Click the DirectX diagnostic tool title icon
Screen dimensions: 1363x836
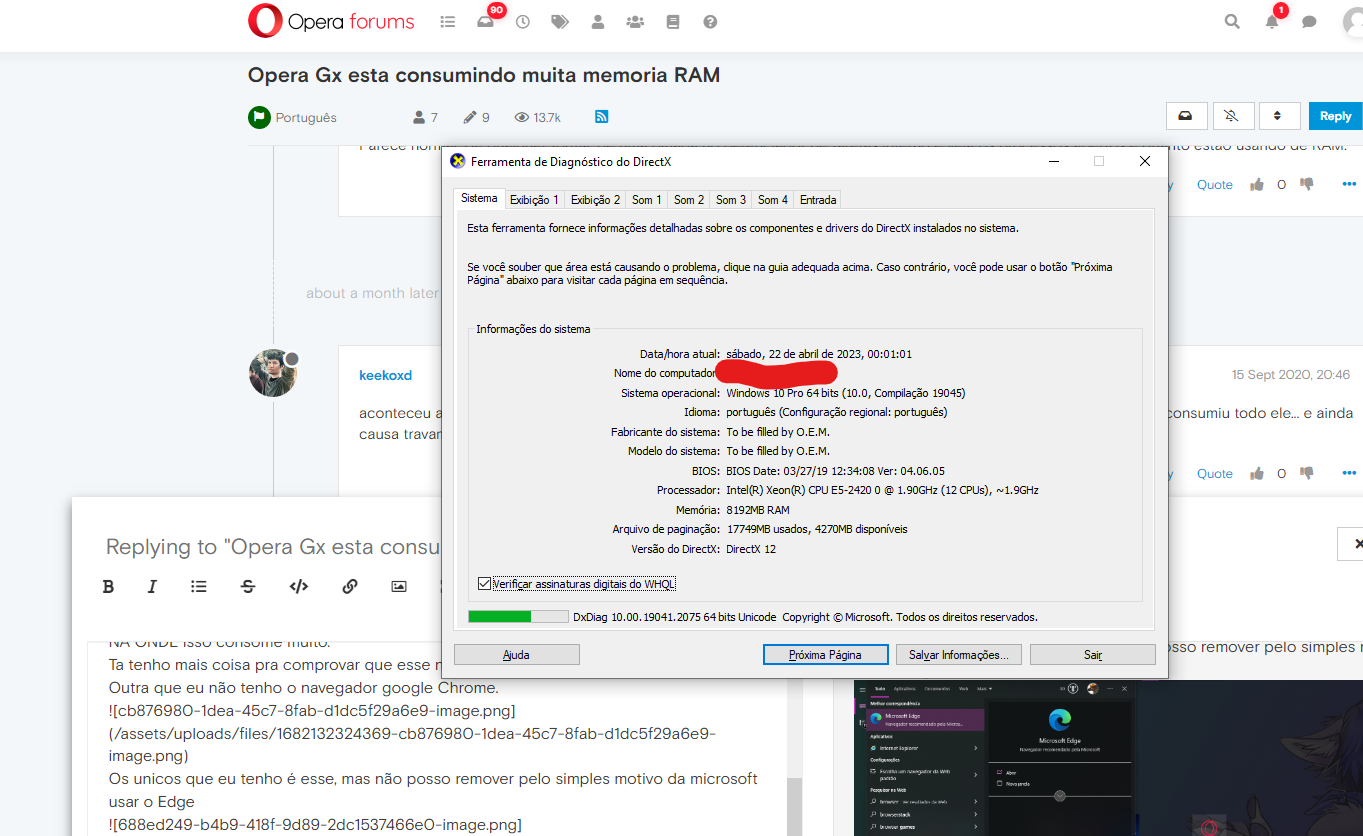pos(458,161)
